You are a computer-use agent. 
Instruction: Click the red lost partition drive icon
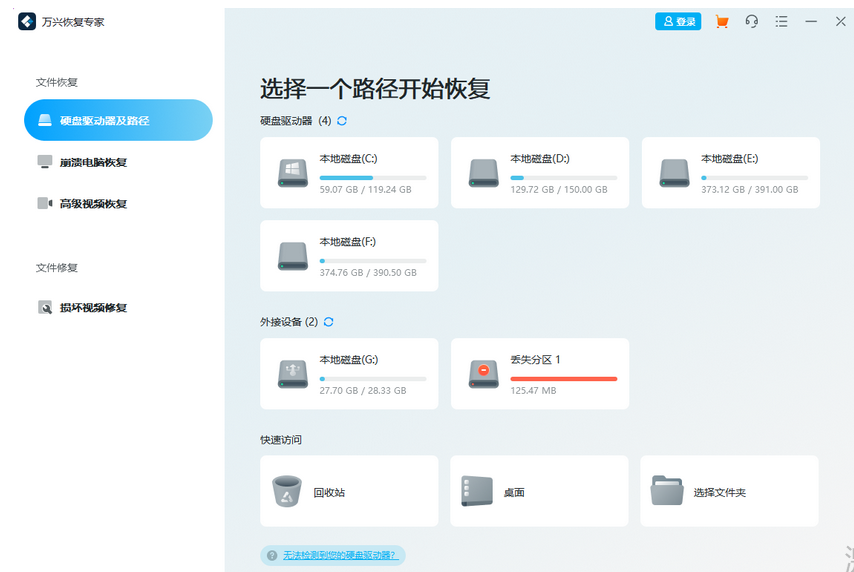pos(484,374)
